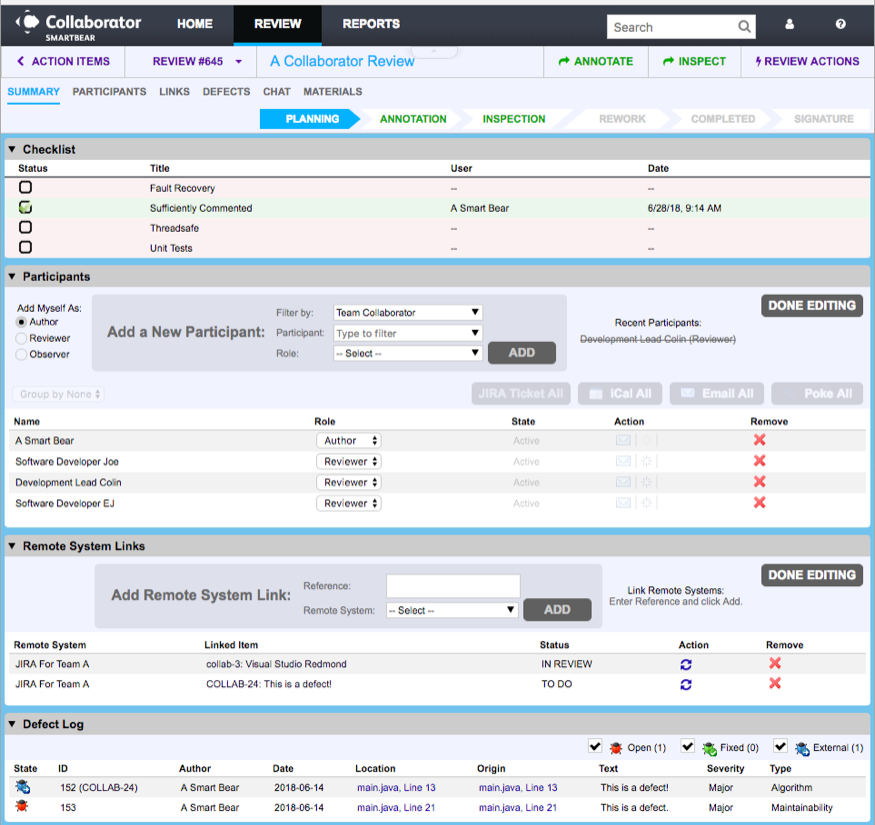Check the Threadsafe checklist item
Image resolution: width=875 pixels, height=825 pixels.
[x=25, y=227]
